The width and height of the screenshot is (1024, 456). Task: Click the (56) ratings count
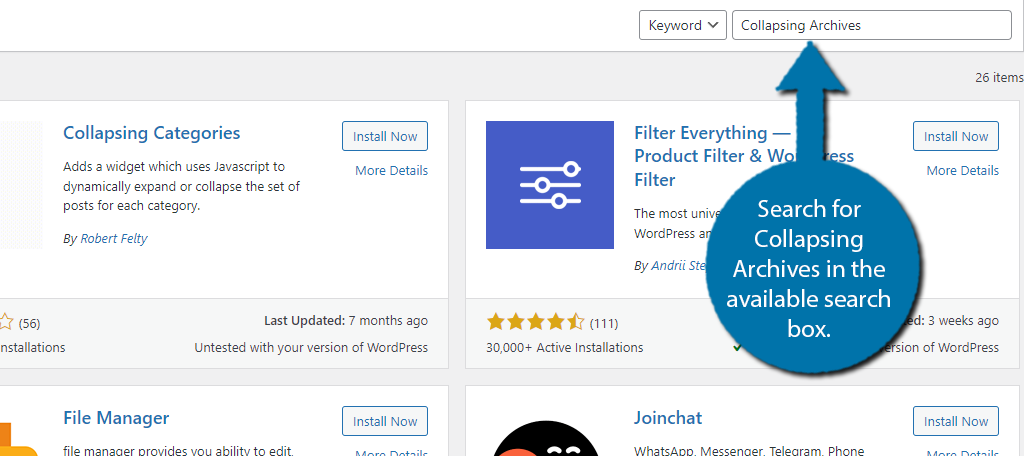[29, 323]
